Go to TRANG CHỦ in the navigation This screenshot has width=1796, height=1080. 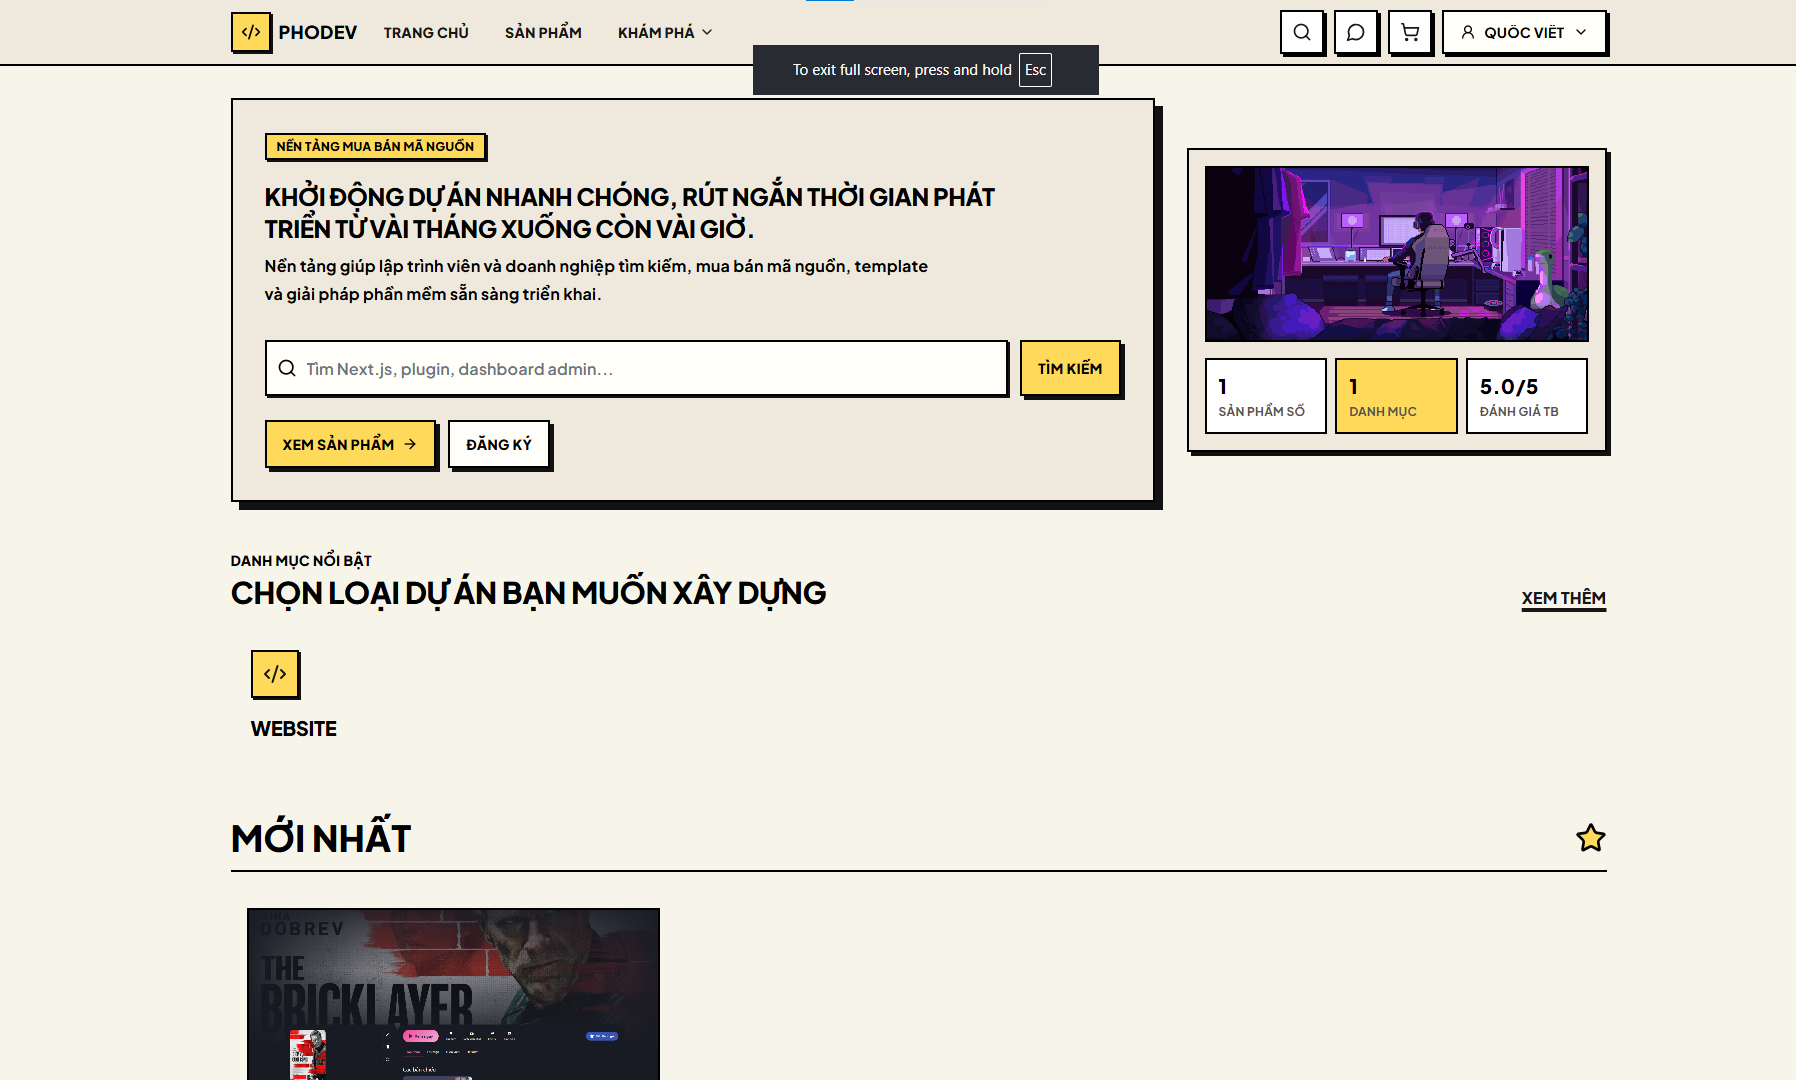coord(426,32)
